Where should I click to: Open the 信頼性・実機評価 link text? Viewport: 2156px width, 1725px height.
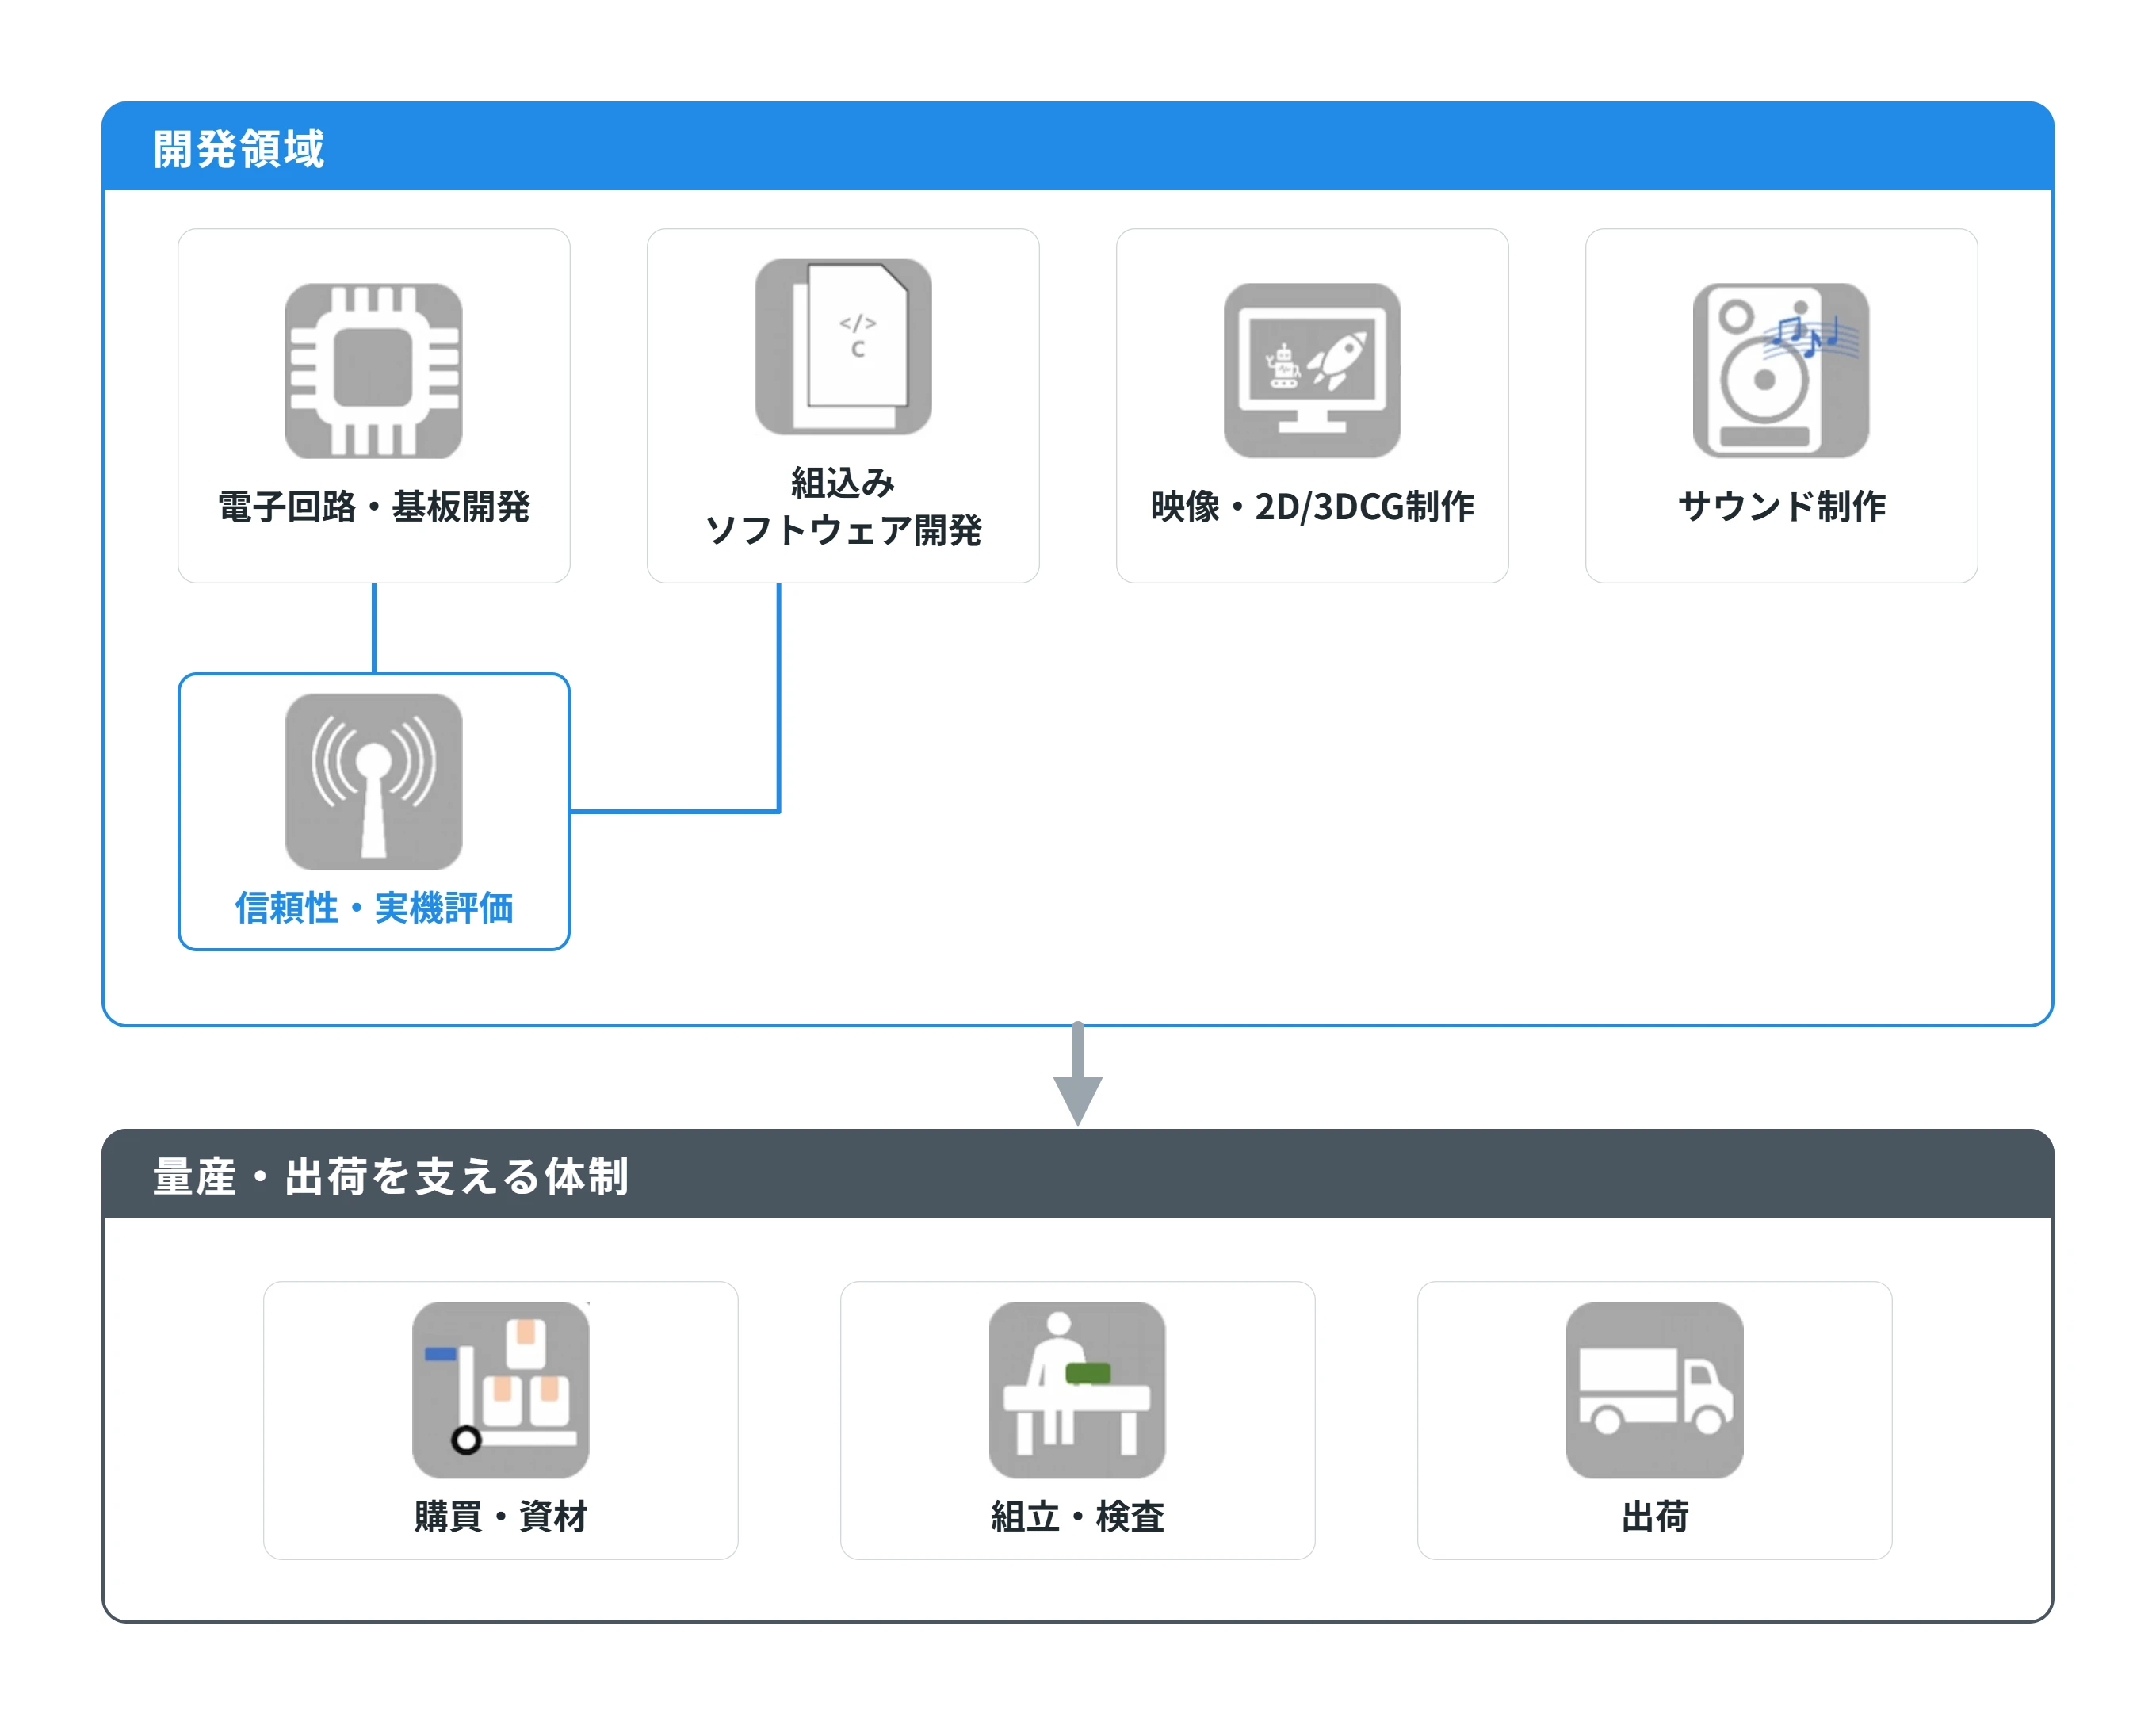coord(374,908)
